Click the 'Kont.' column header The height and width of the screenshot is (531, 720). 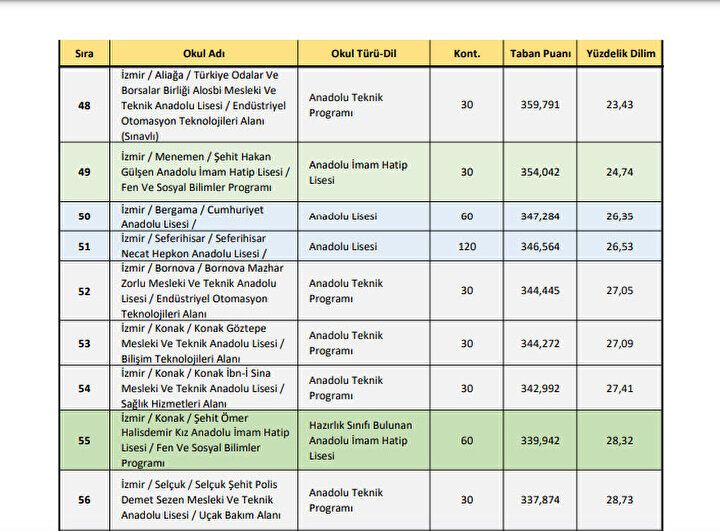(467, 53)
